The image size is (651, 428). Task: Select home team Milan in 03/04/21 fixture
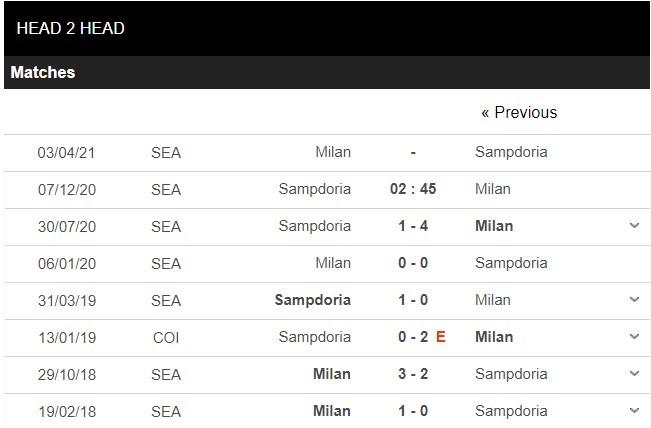pyautogui.click(x=333, y=152)
